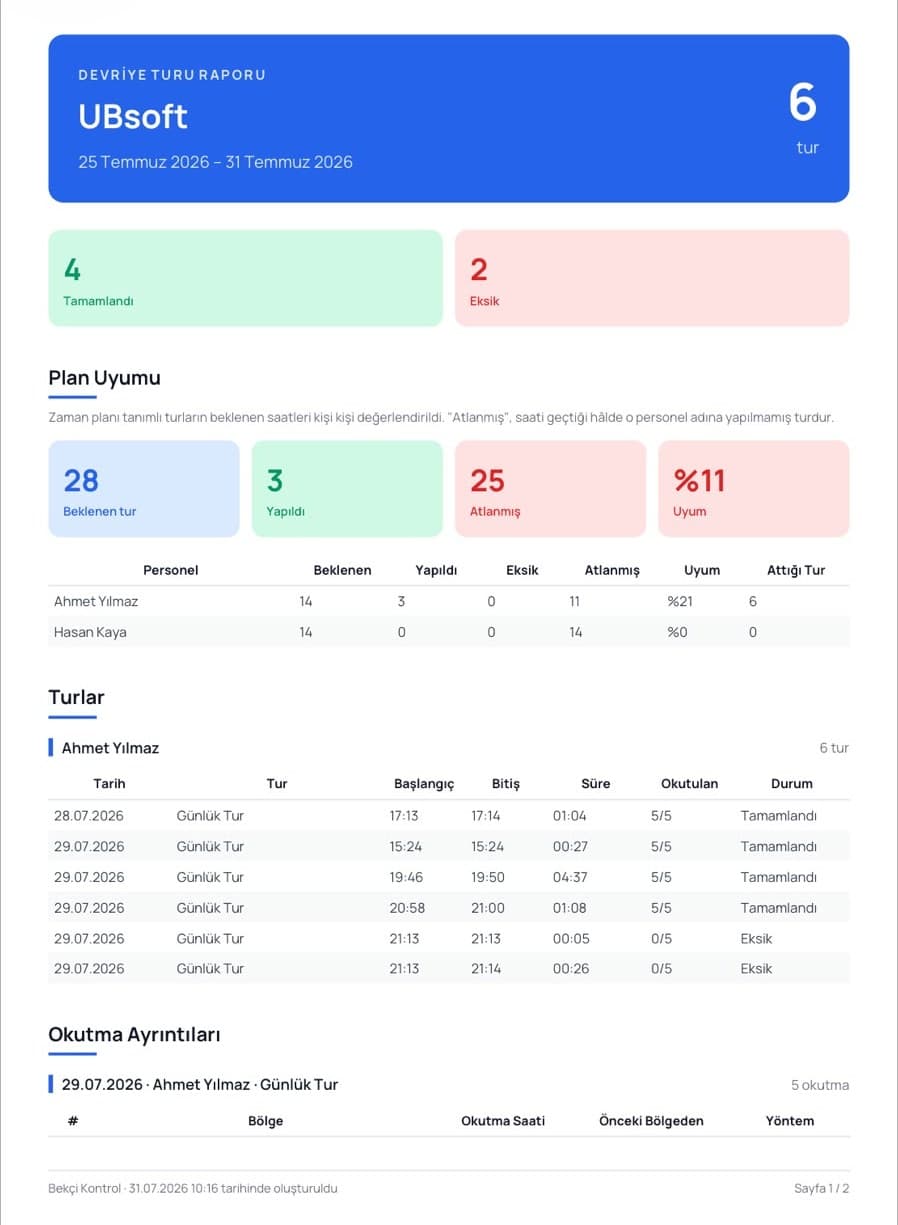Click the duration 00:05
Screen dimensions: 898x1225
tap(571, 938)
